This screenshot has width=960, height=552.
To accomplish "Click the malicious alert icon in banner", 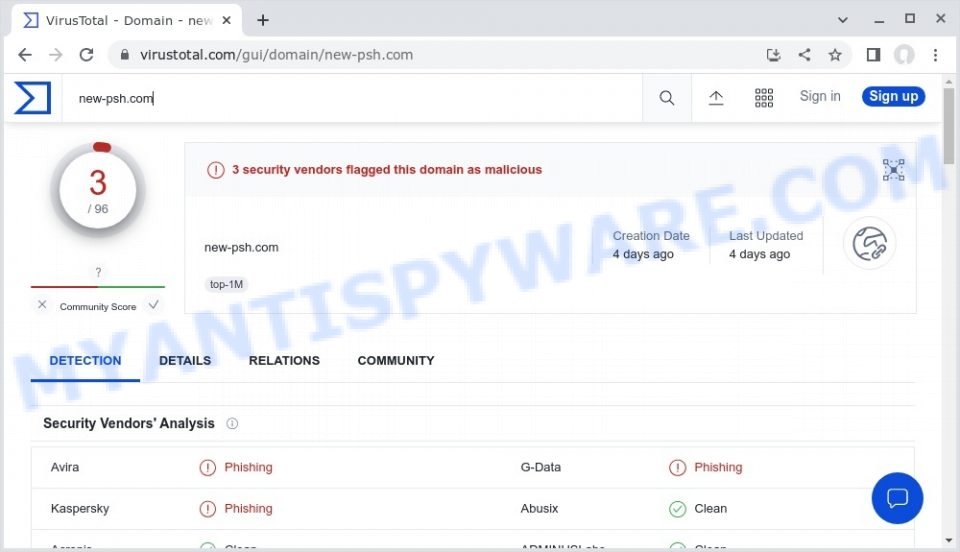I will pyautogui.click(x=216, y=170).
